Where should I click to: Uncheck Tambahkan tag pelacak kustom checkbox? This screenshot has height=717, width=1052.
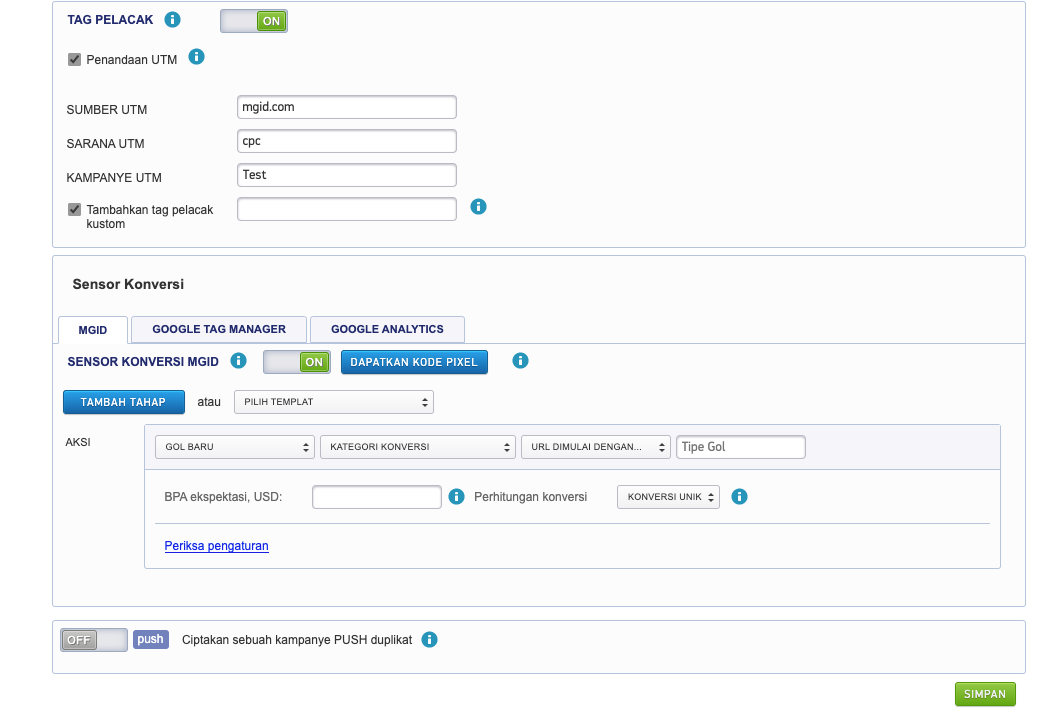[74, 210]
